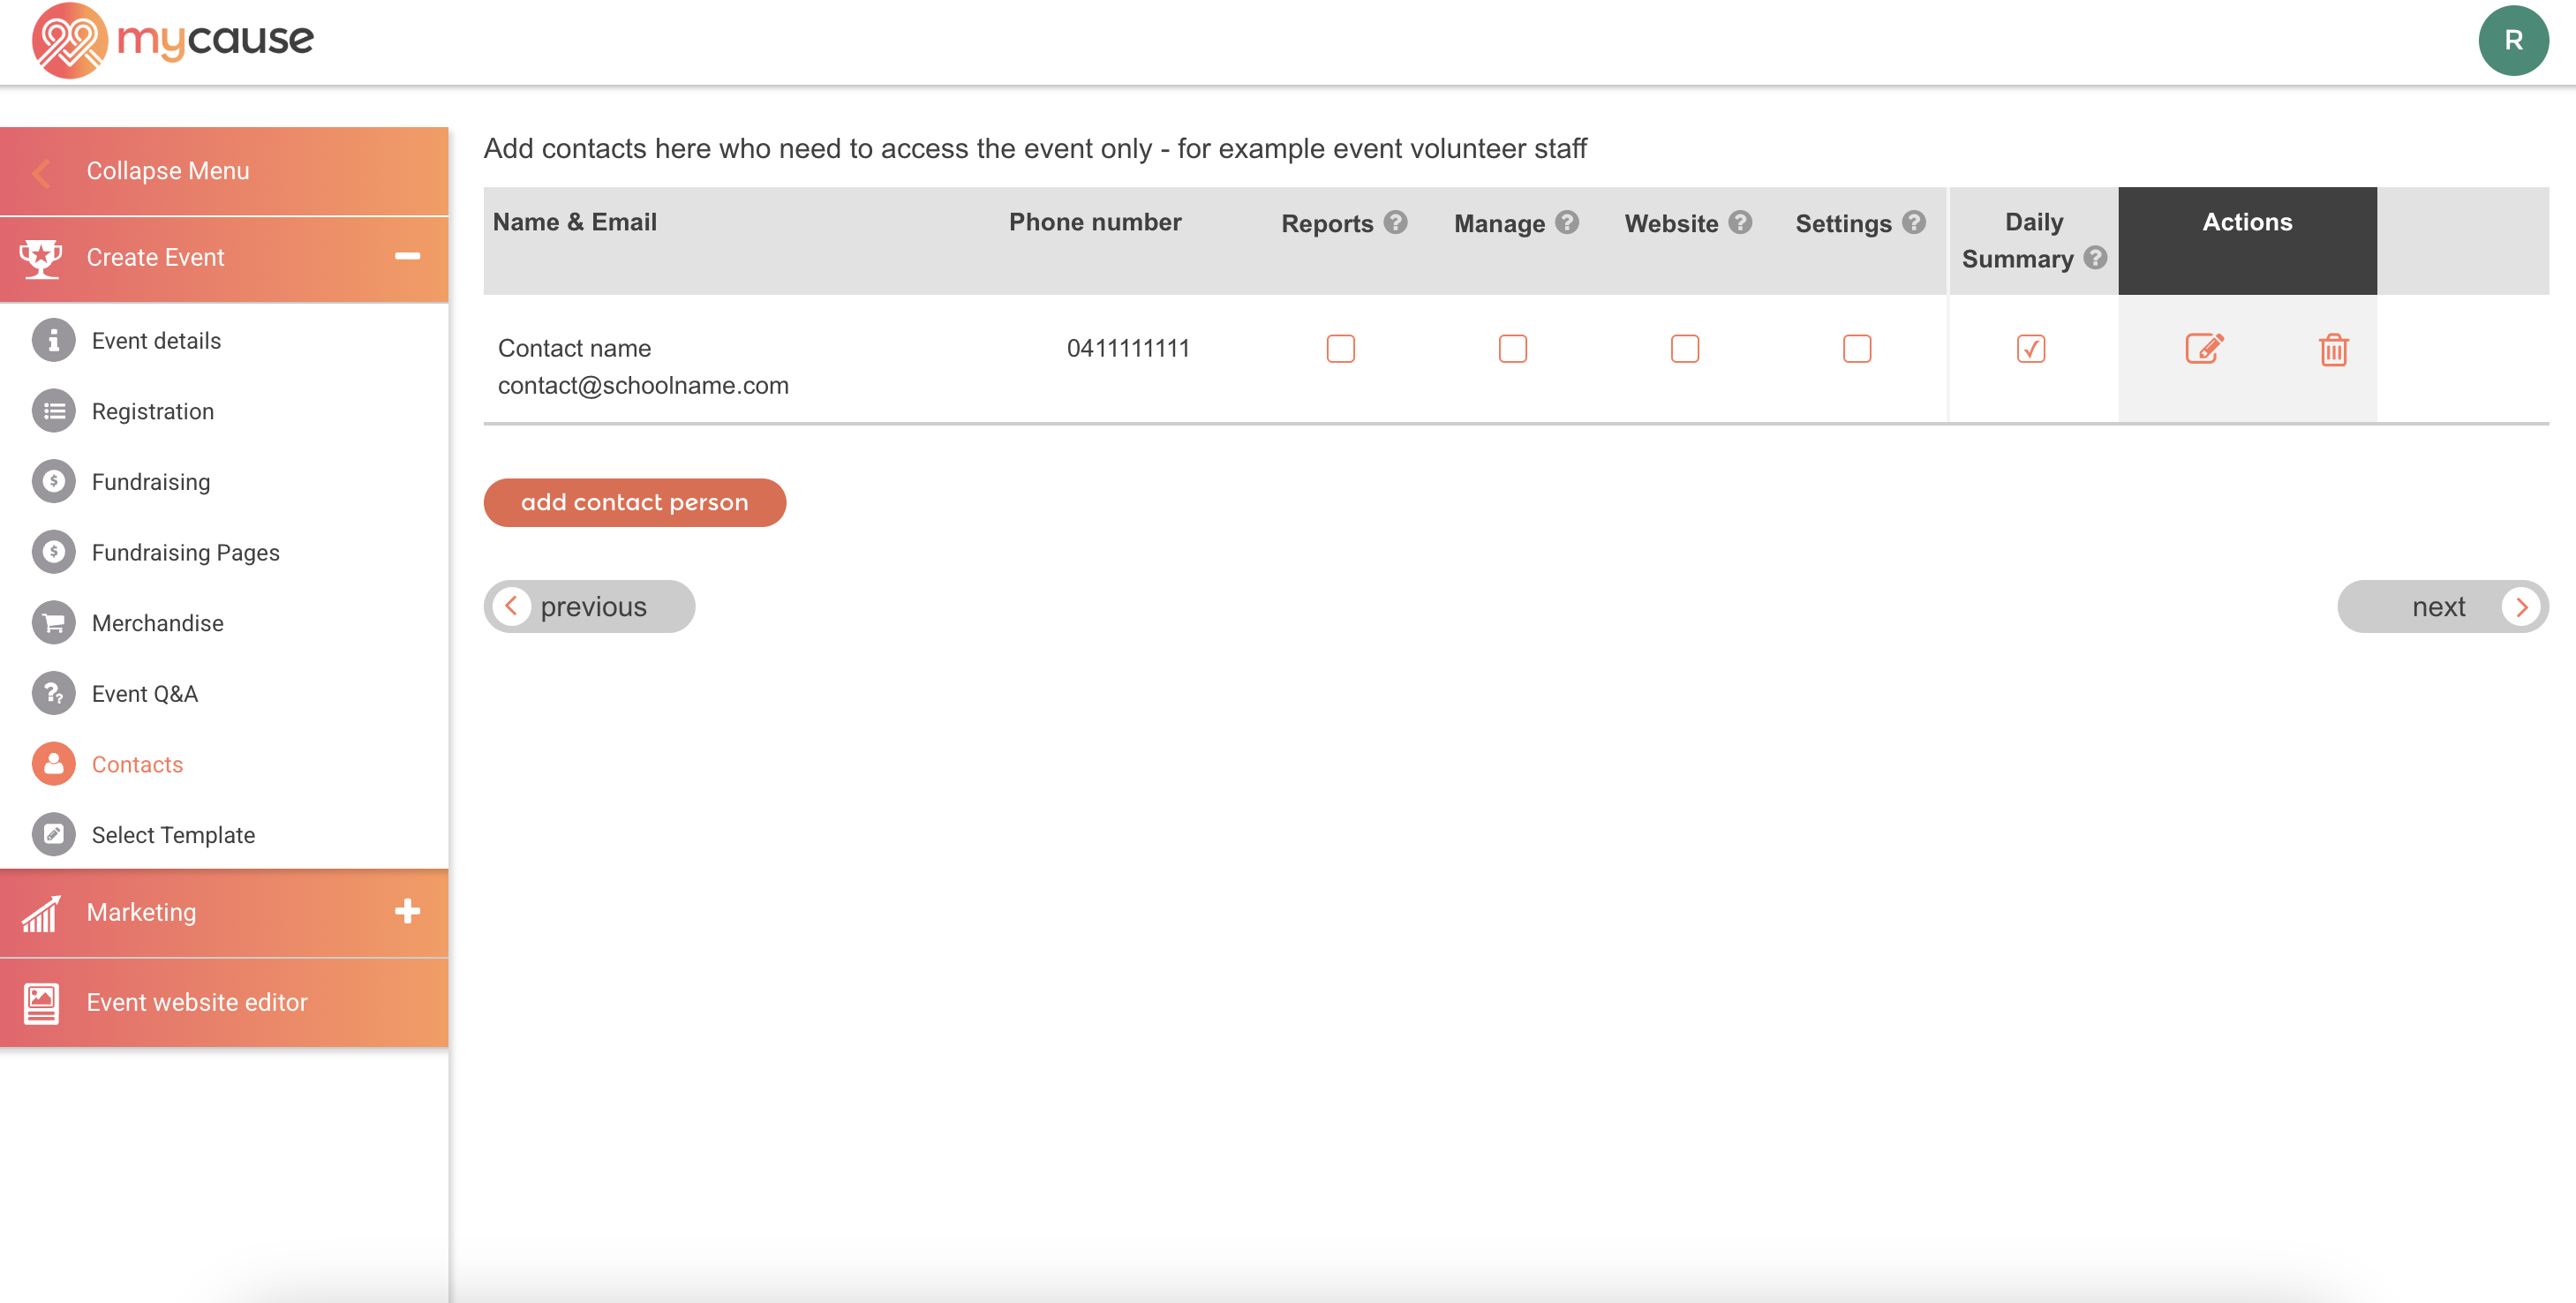
Task: Click the Event Q&A question icon
Action: coord(53,693)
